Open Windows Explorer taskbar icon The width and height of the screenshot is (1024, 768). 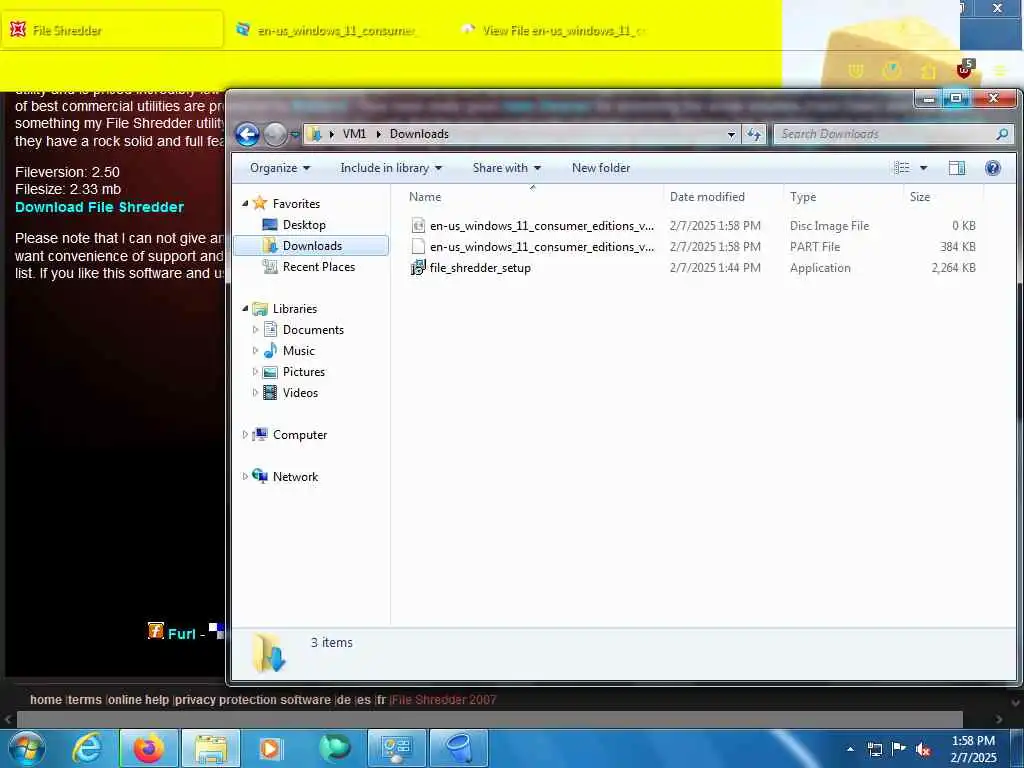(x=210, y=748)
